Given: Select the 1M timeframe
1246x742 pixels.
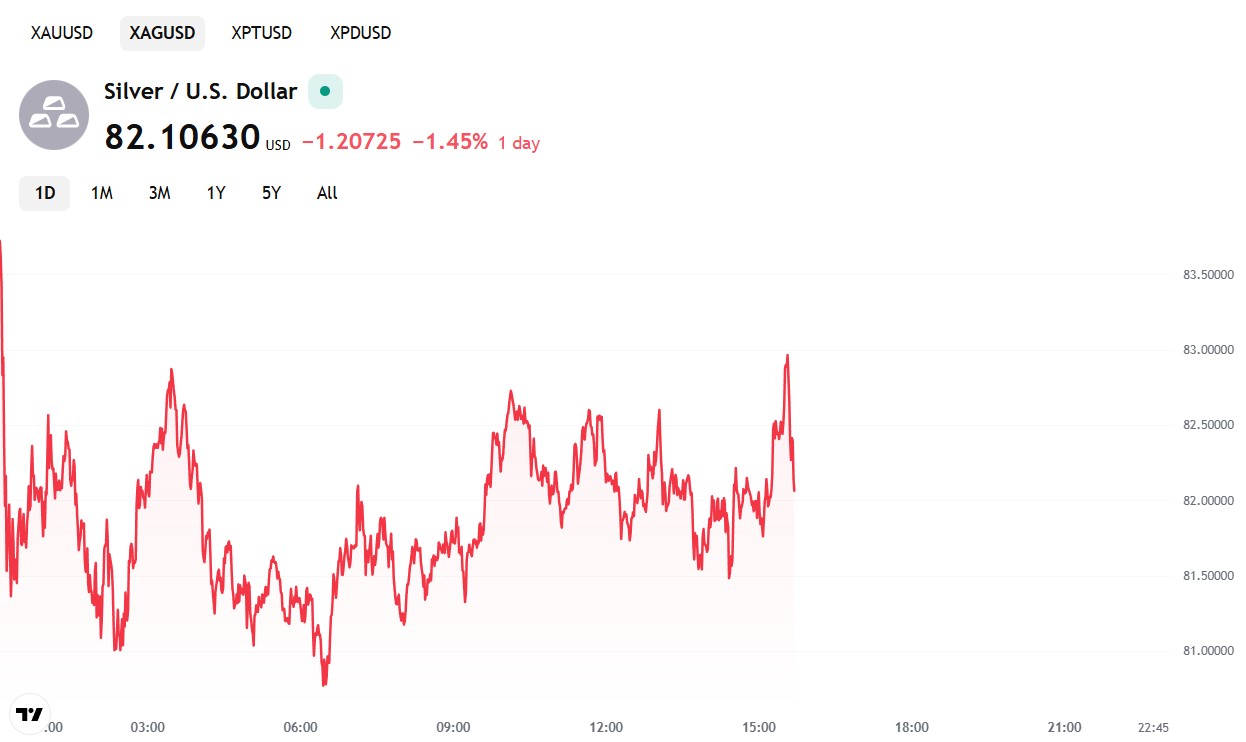Looking at the screenshot, I should pos(101,192).
